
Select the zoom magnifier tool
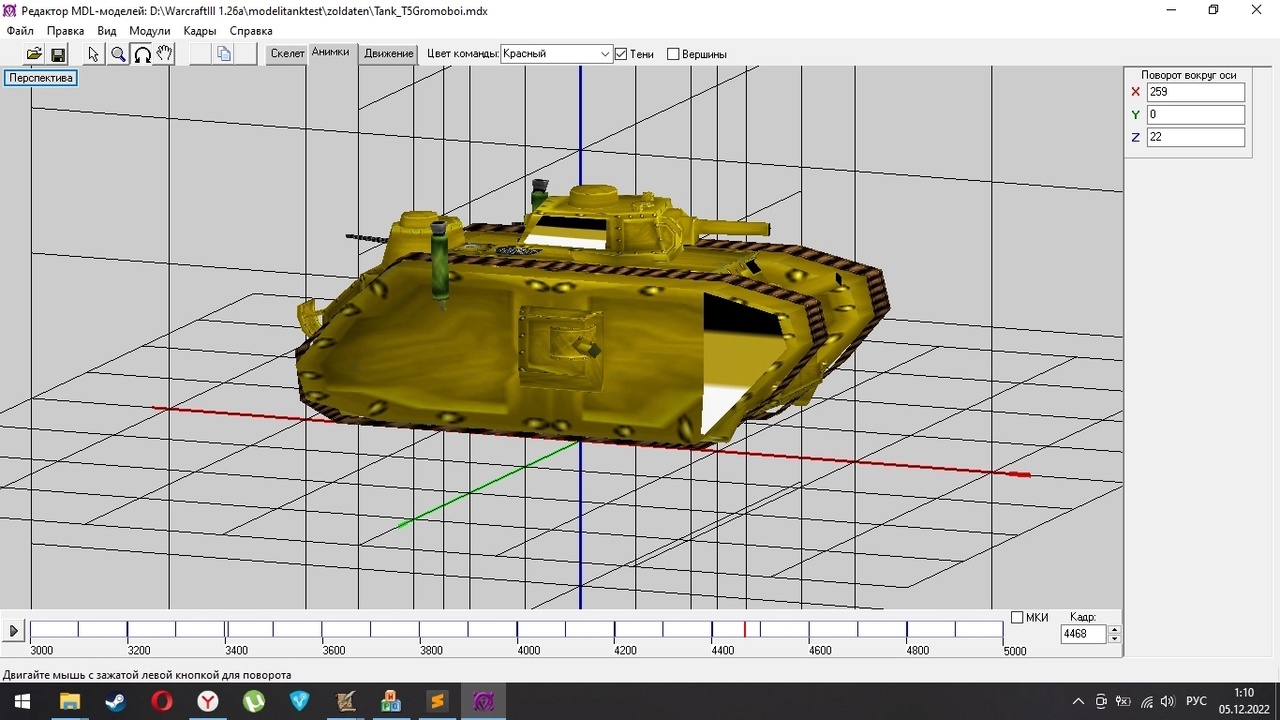pyautogui.click(x=118, y=54)
